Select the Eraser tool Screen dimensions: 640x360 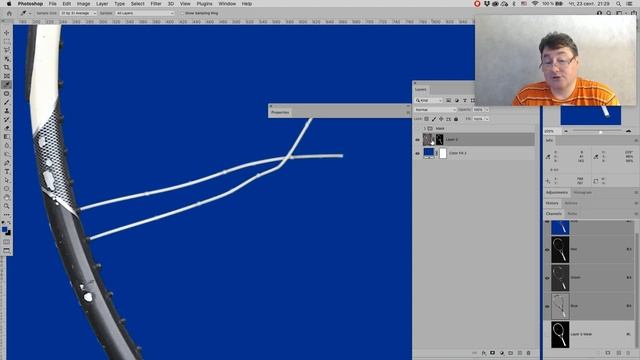point(7,128)
